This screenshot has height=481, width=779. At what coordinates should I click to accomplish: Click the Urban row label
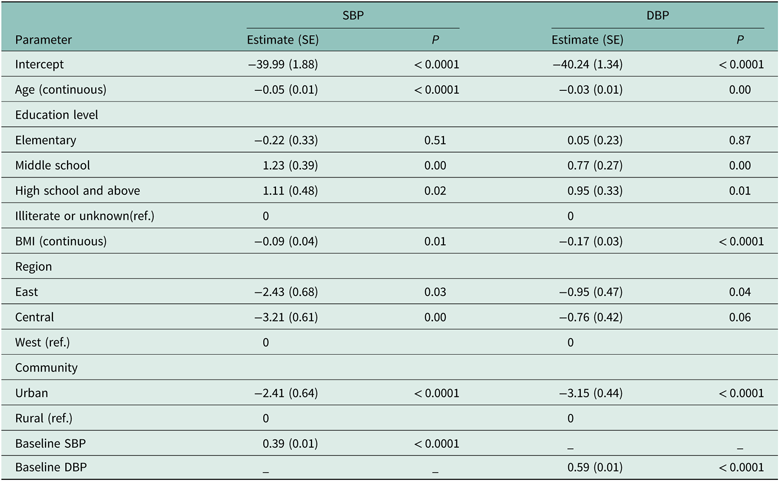(x=34, y=392)
